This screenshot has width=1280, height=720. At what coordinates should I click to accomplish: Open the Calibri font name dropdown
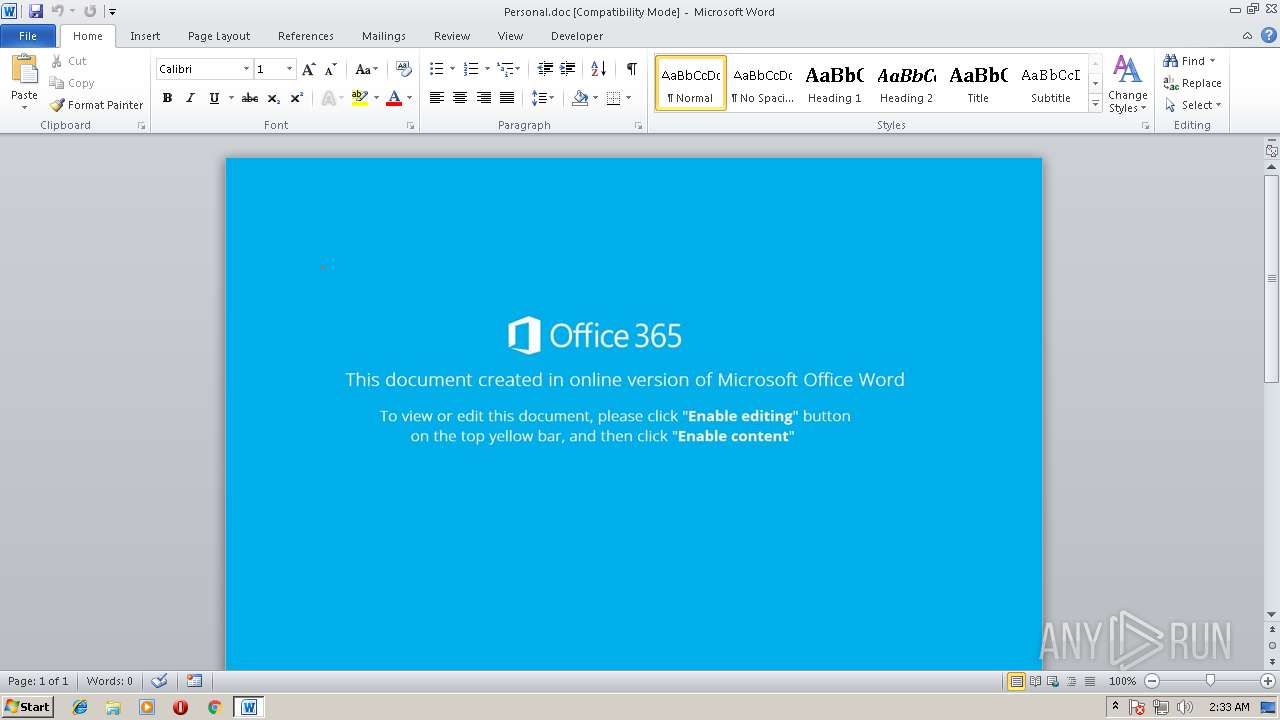pyautogui.click(x=246, y=69)
